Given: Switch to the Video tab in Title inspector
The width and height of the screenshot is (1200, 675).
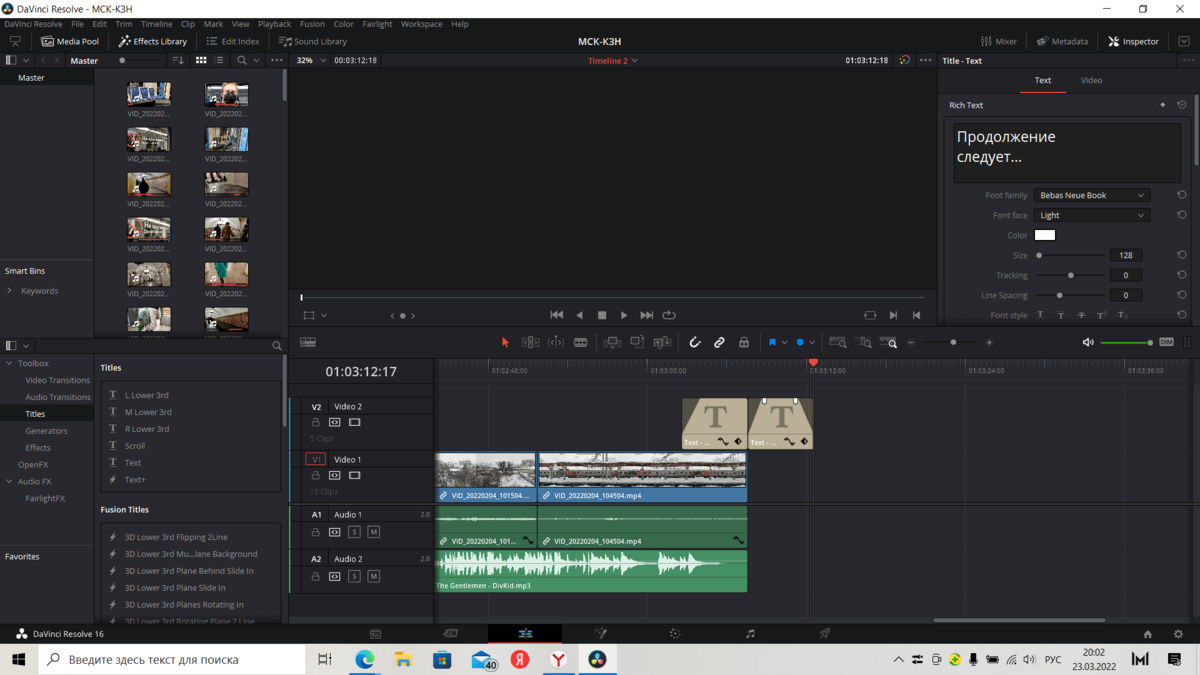Looking at the screenshot, I should (x=1091, y=80).
